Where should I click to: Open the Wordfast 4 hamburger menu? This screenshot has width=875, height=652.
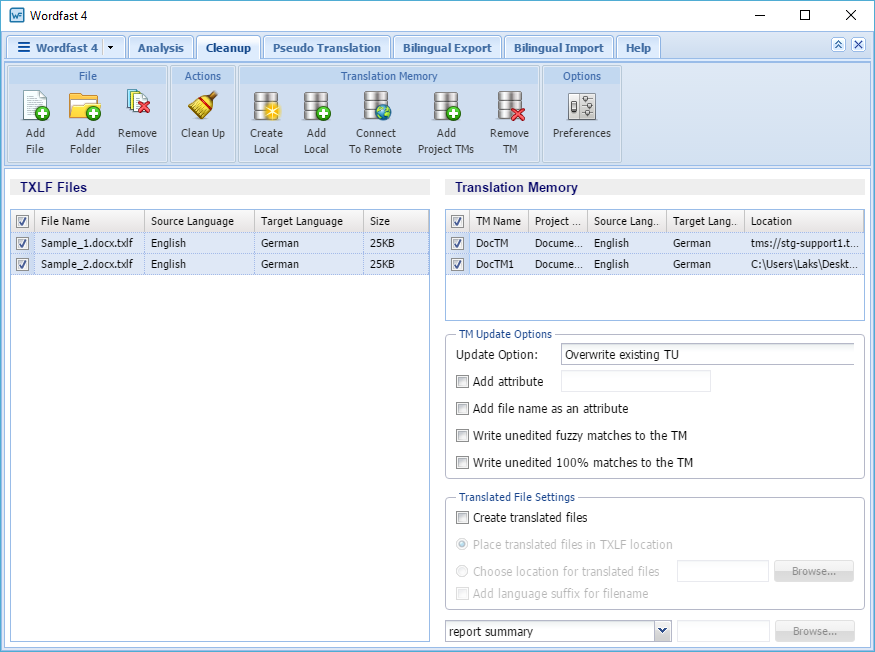24,47
